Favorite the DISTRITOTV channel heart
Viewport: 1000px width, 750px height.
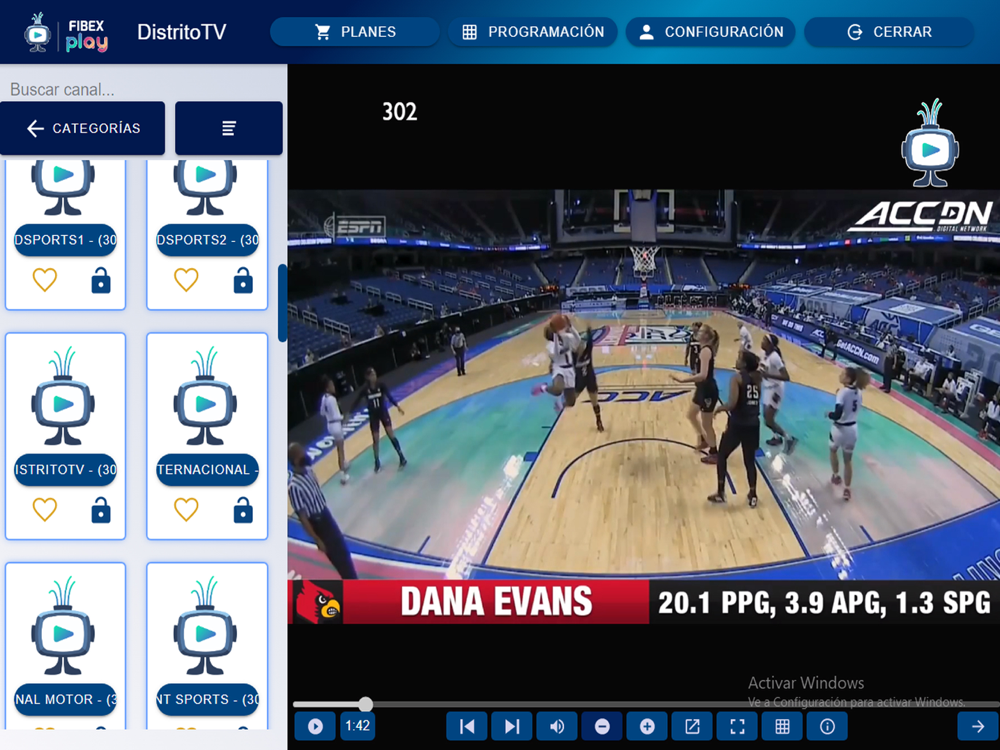click(45, 510)
